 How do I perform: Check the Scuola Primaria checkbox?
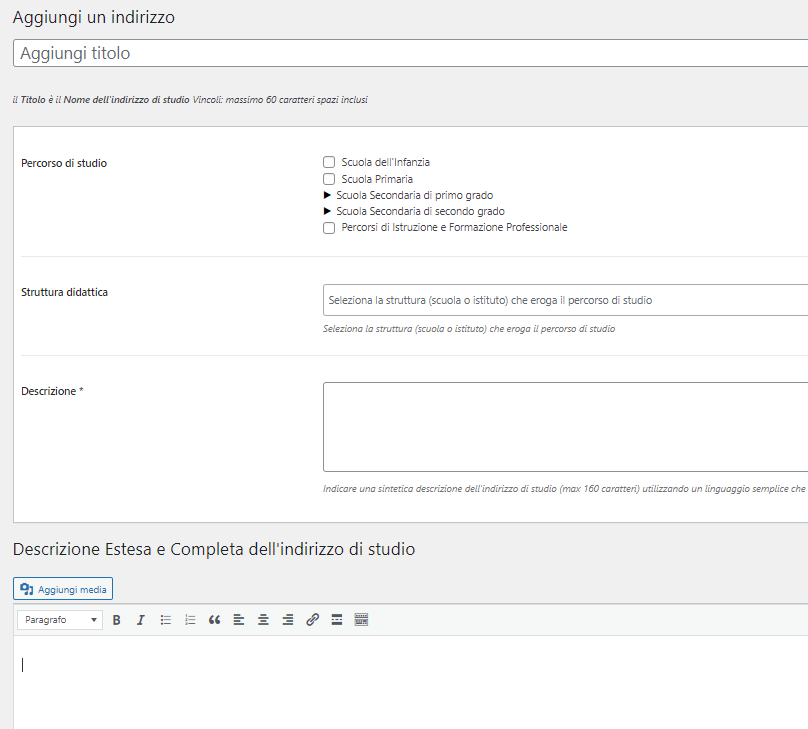pyautogui.click(x=329, y=179)
